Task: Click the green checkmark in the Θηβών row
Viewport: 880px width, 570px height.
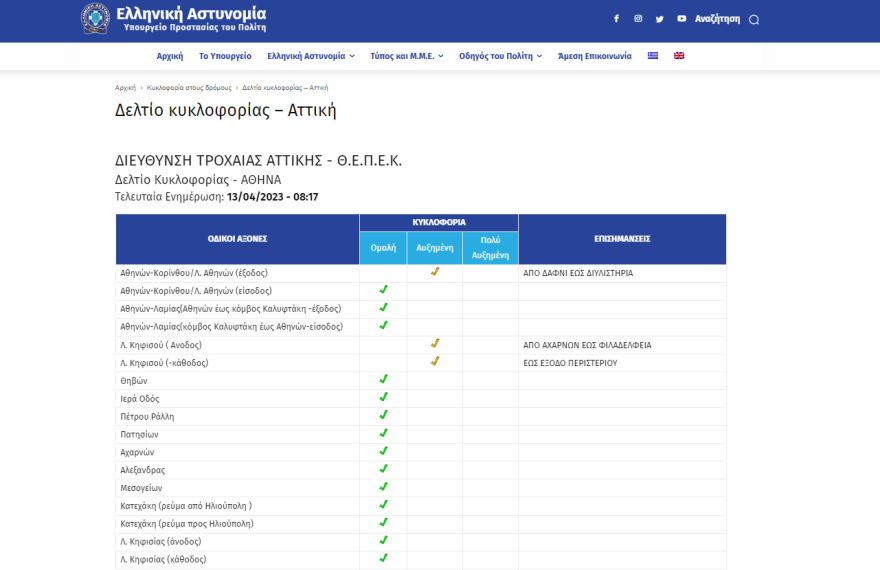Action: tap(383, 379)
